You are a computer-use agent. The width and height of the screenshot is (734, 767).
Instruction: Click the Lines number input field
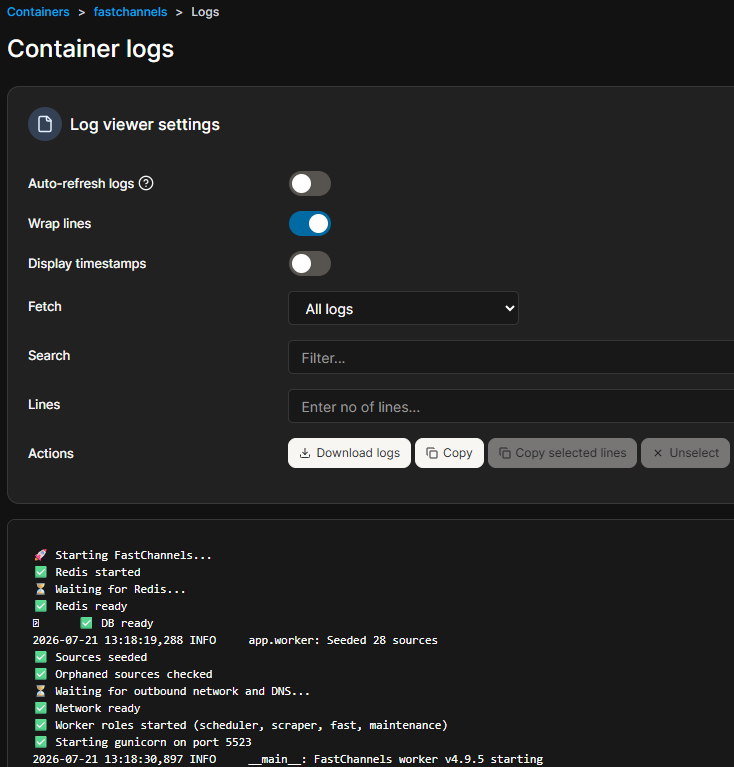(x=511, y=406)
